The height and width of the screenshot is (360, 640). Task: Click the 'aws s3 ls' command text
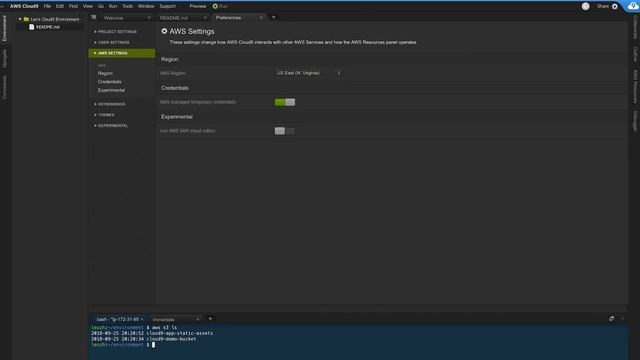coord(164,328)
